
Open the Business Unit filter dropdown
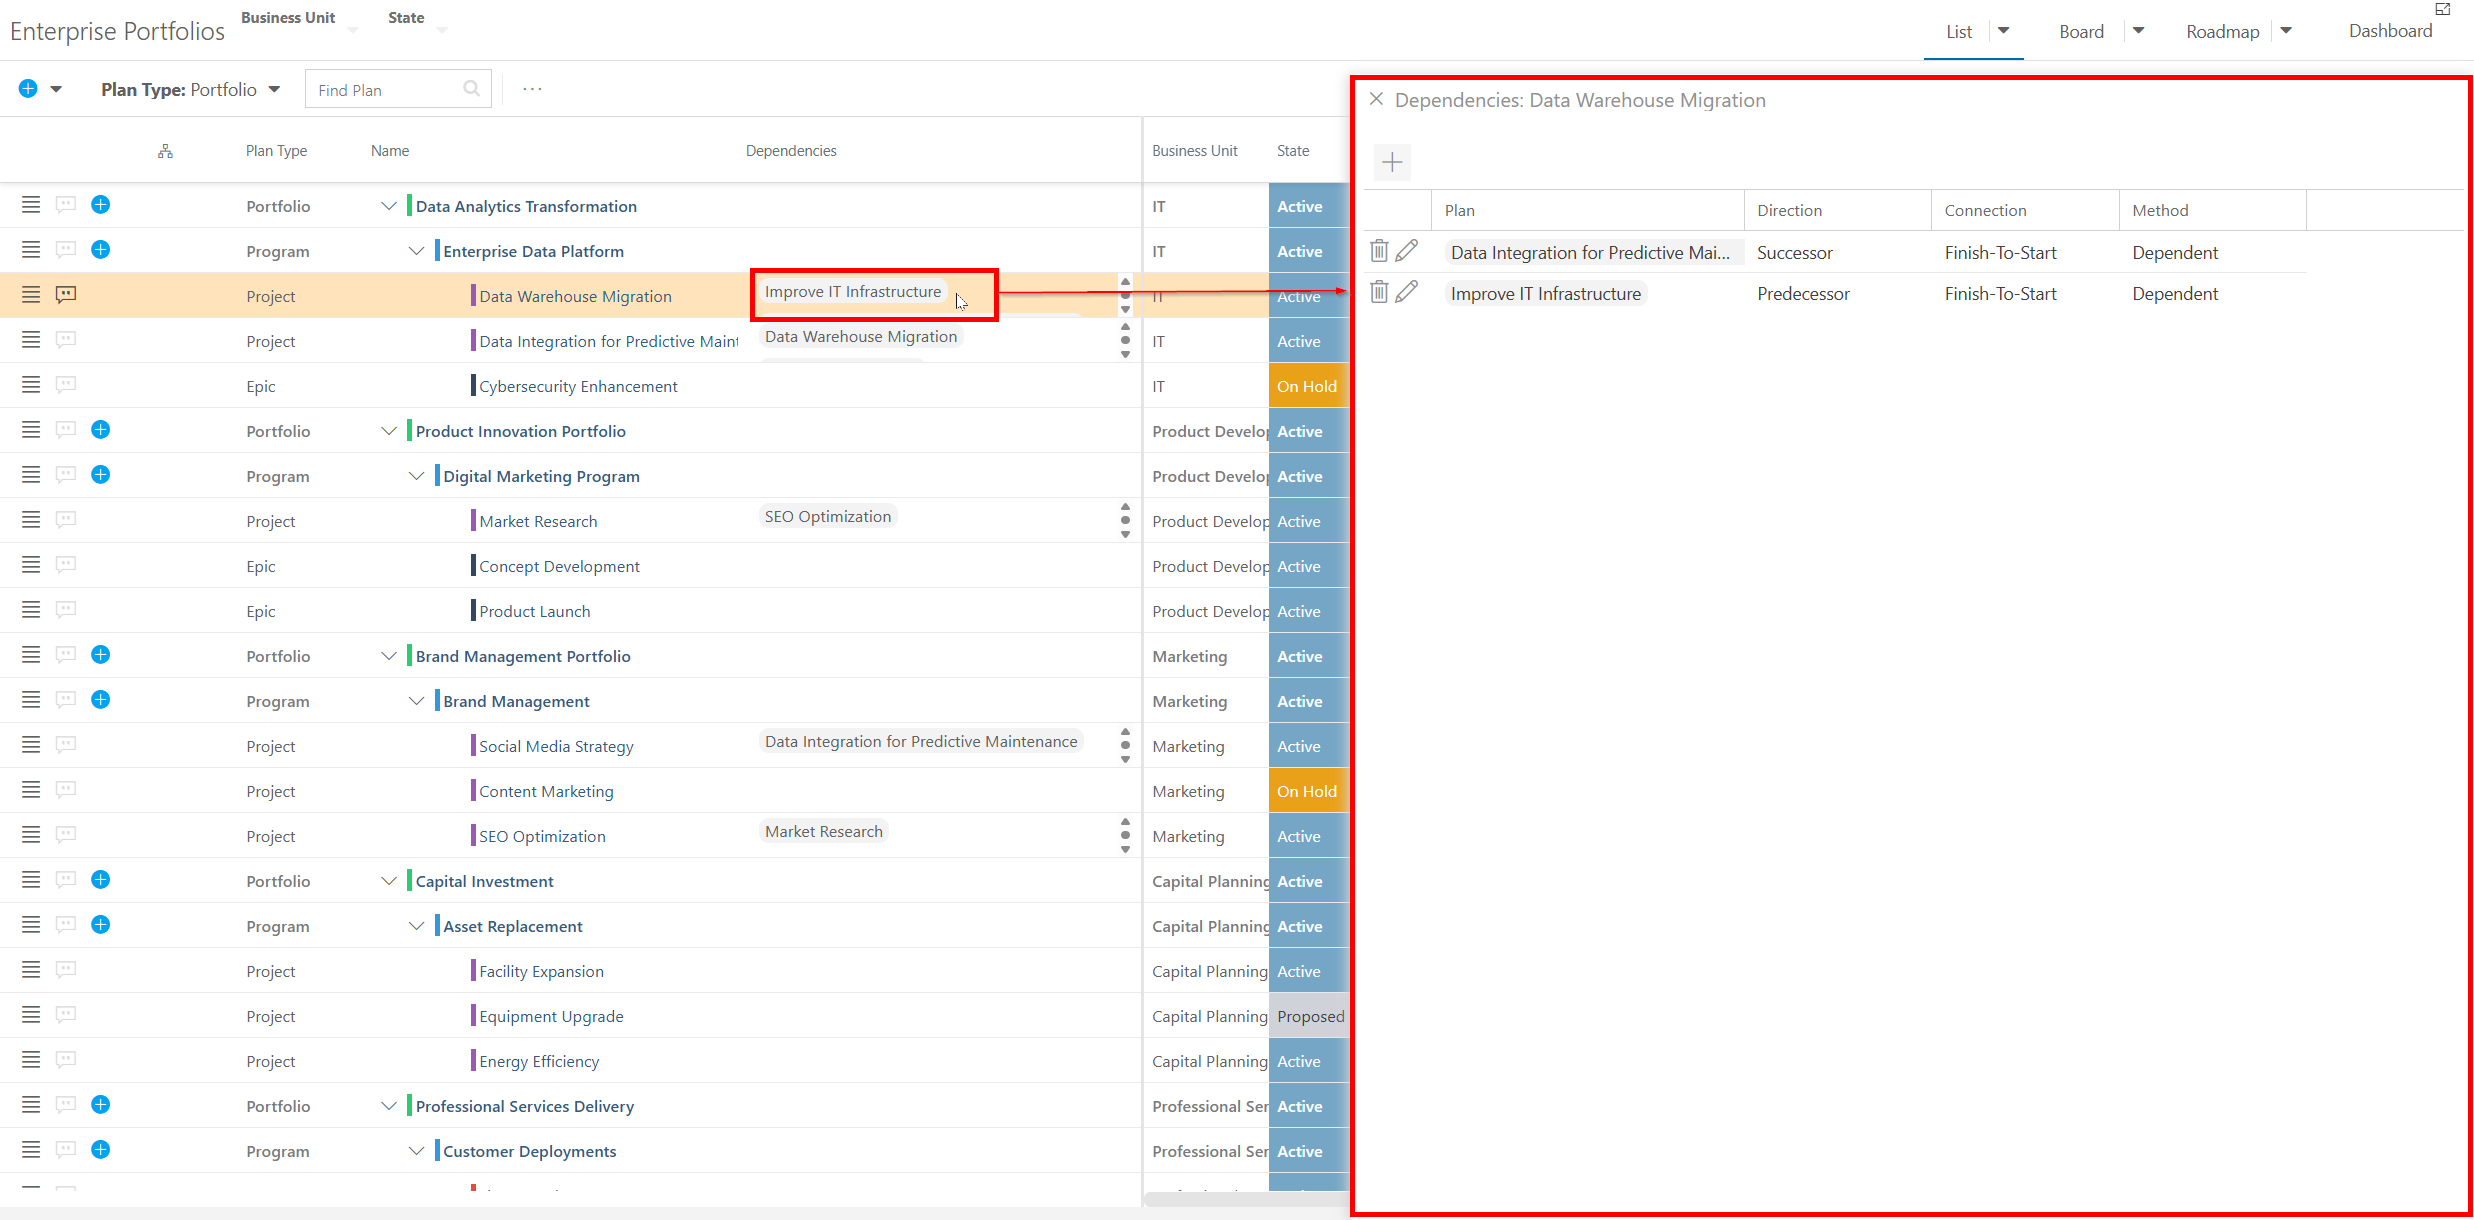click(x=352, y=30)
